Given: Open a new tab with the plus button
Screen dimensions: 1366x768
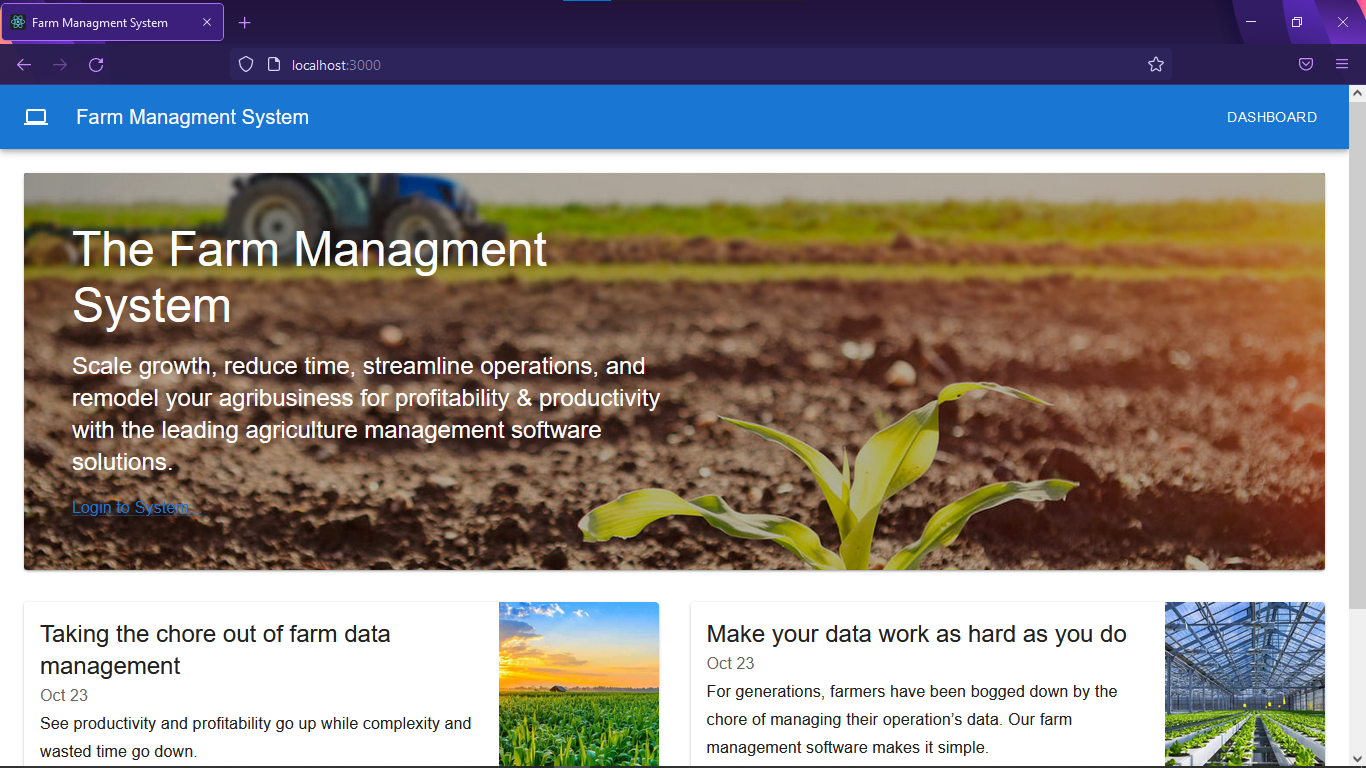Looking at the screenshot, I should (245, 22).
